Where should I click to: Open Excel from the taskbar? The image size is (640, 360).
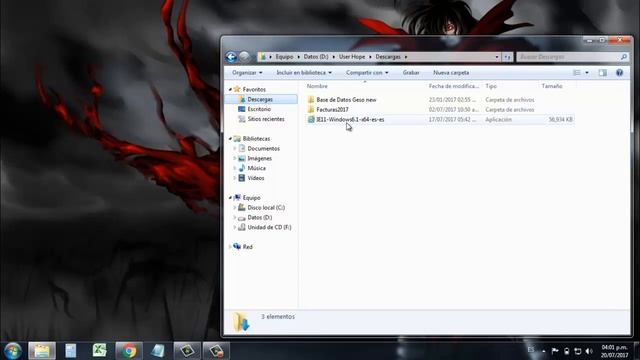coord(100,351)
